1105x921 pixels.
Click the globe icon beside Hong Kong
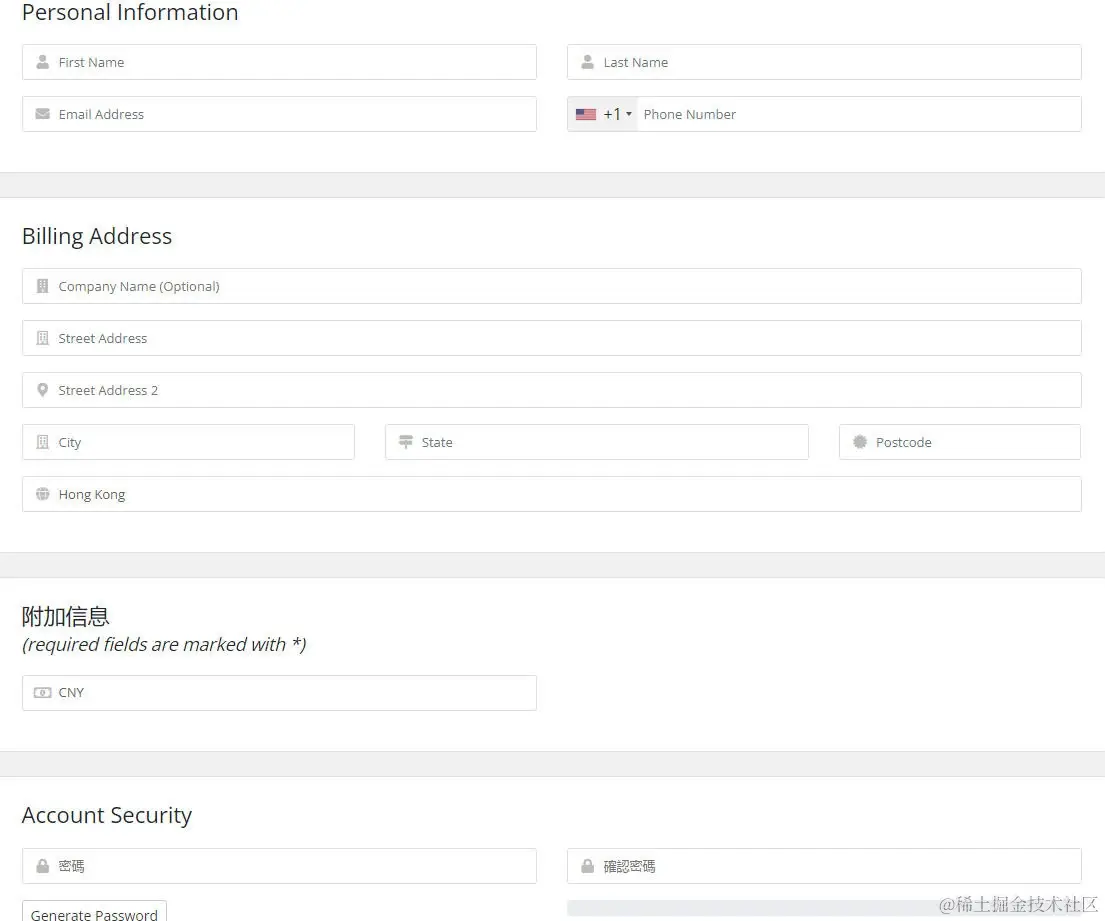pos(42,494)
